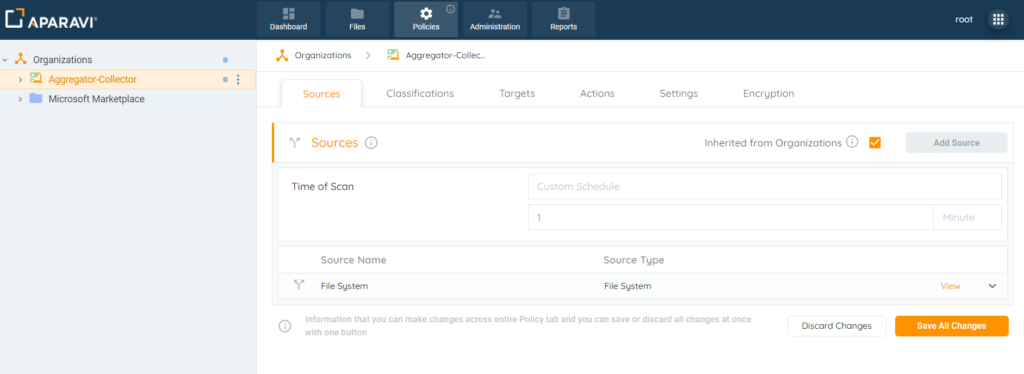
Task: Click the Microsoft Marketplace folder icon
Action: pos(36,99)
